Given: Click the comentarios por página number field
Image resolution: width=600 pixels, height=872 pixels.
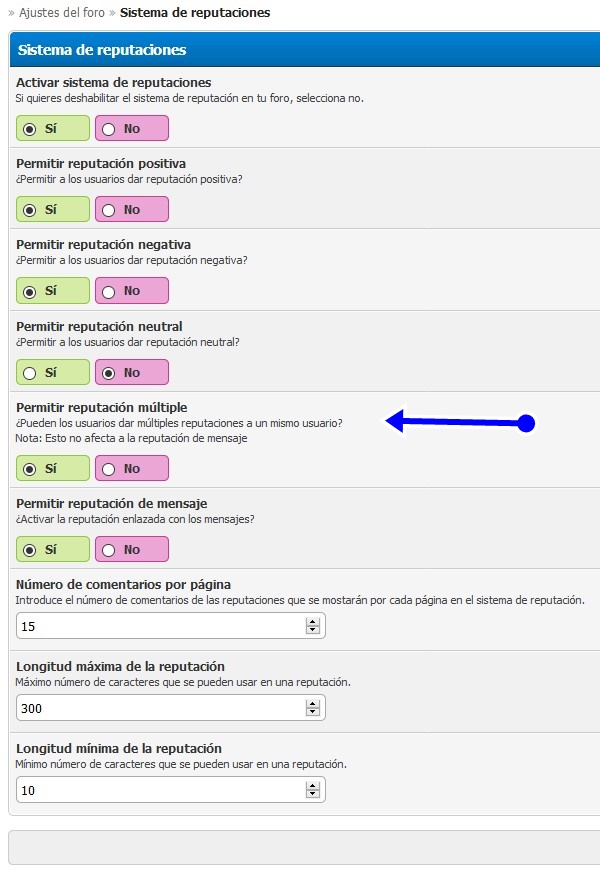Looking at the screenshot, I should [x=160, y=626].
